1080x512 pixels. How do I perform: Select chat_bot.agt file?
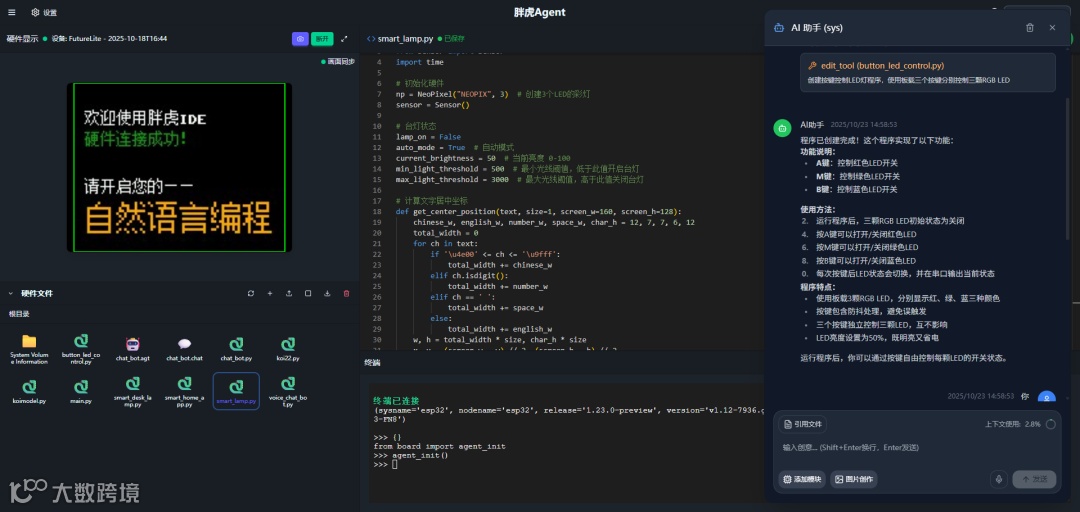coord(133,349)
